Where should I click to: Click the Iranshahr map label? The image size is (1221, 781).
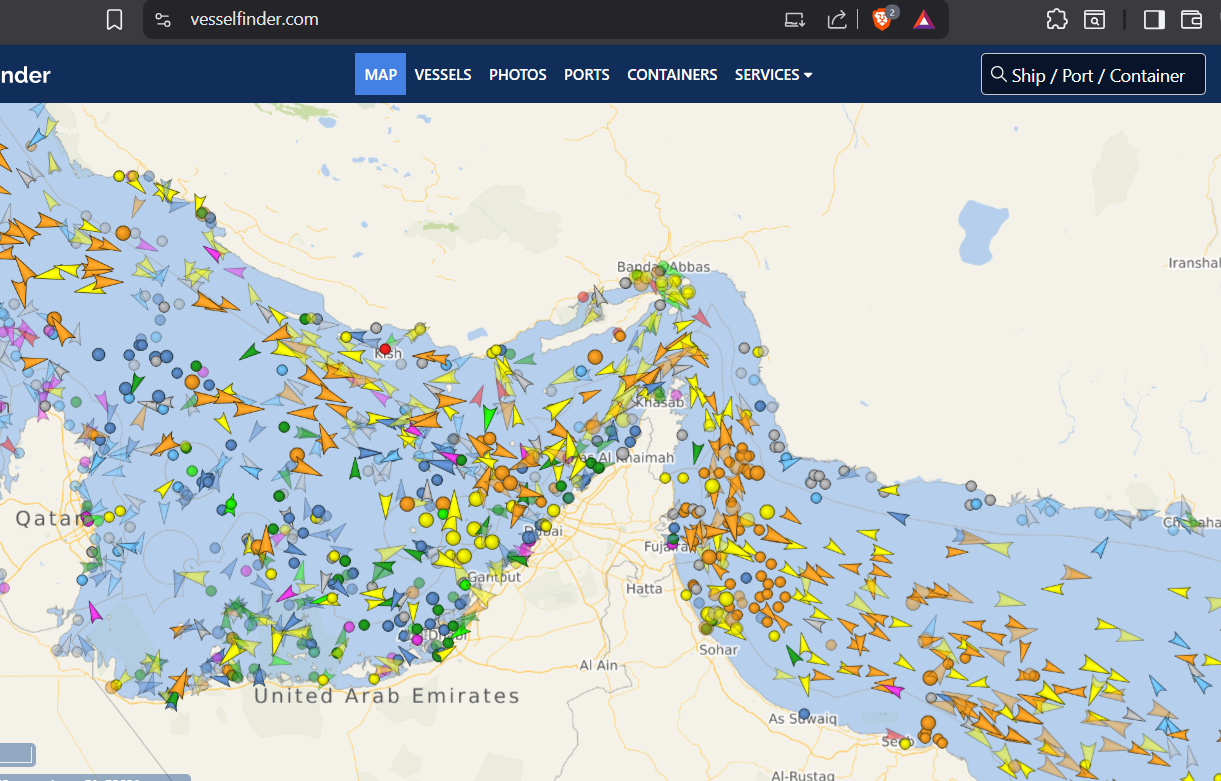1194,263
